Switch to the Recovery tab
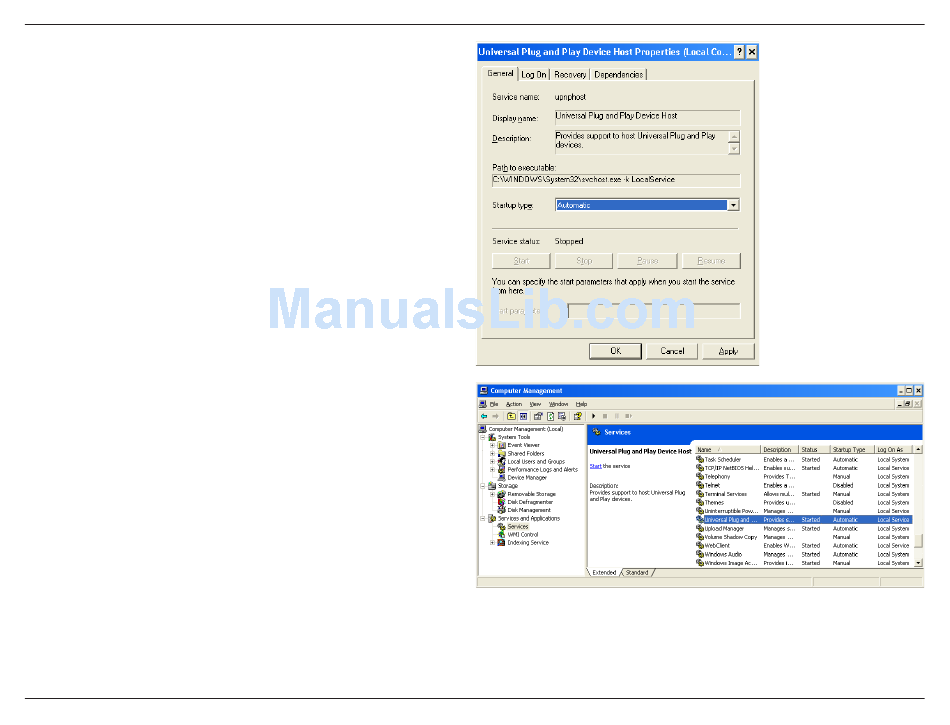 (570, 74)
